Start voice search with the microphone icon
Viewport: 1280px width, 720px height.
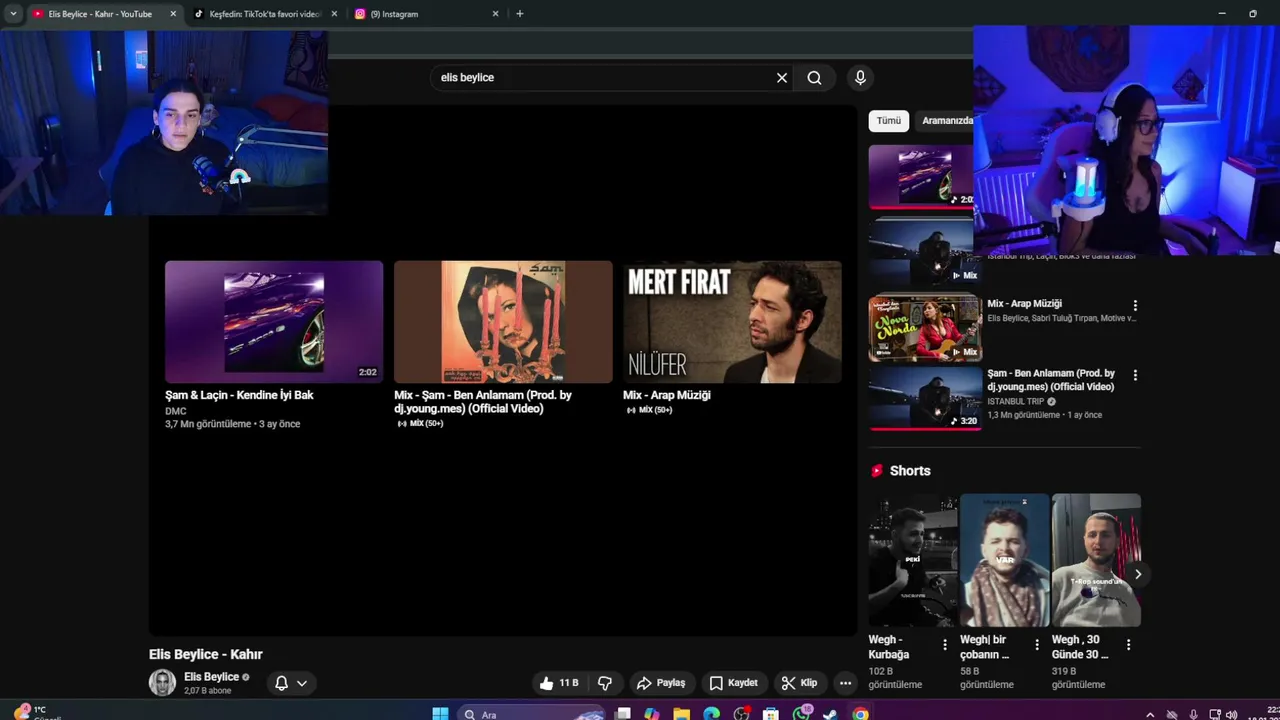pos(860,77)
